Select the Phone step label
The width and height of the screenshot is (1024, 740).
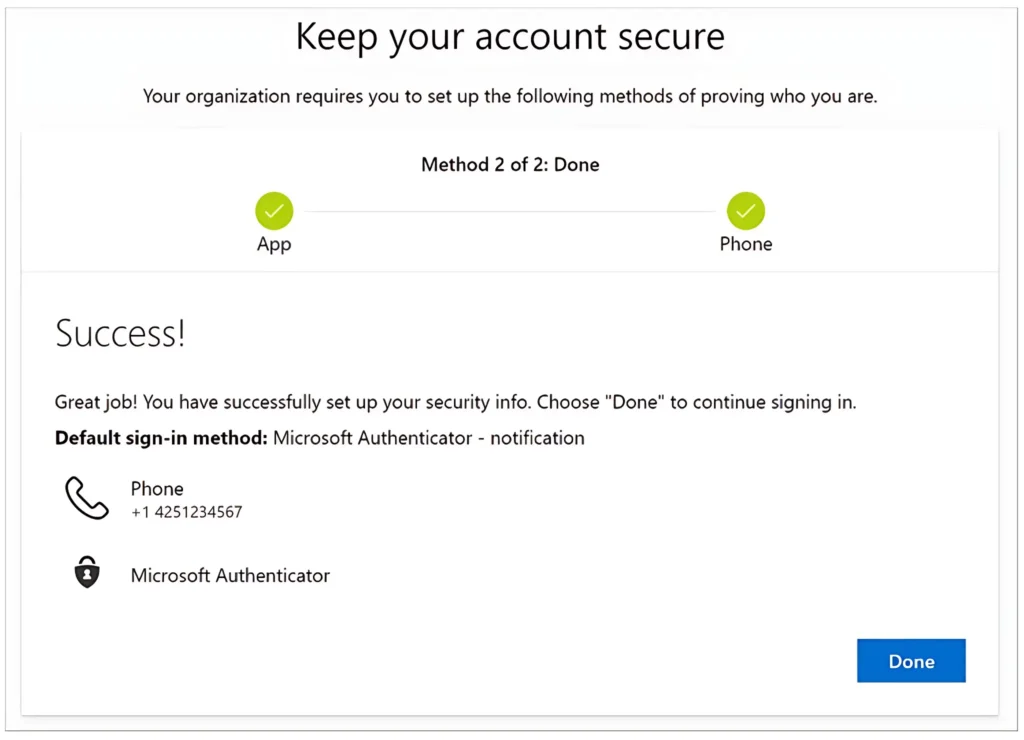[x=746, y=243]
